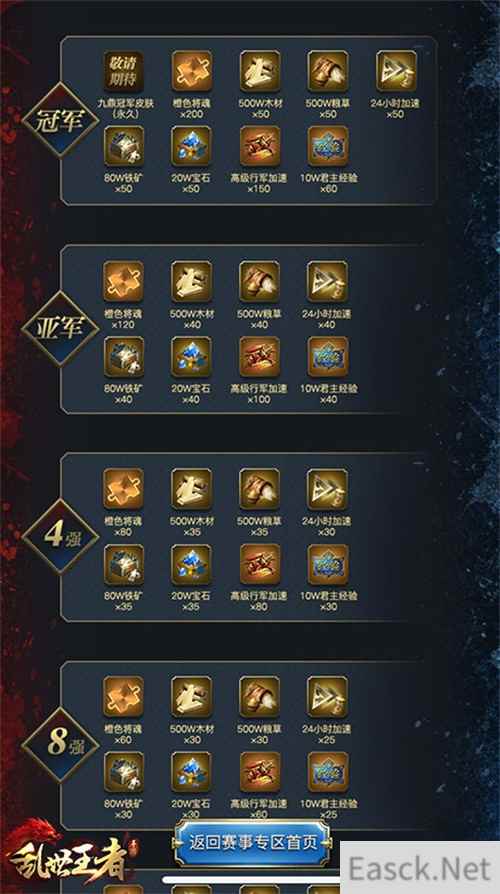Click 橙色将魂 ×120 icon in 亚军 rewards
The height and width of the screenshot is (894, 500).
[124, 282]
